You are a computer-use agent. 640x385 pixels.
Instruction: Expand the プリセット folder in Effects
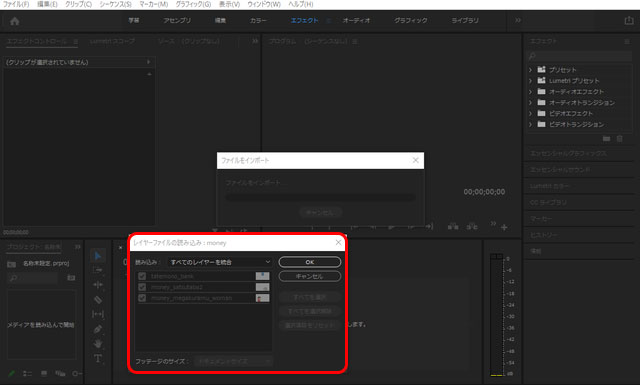pos(530,70)
